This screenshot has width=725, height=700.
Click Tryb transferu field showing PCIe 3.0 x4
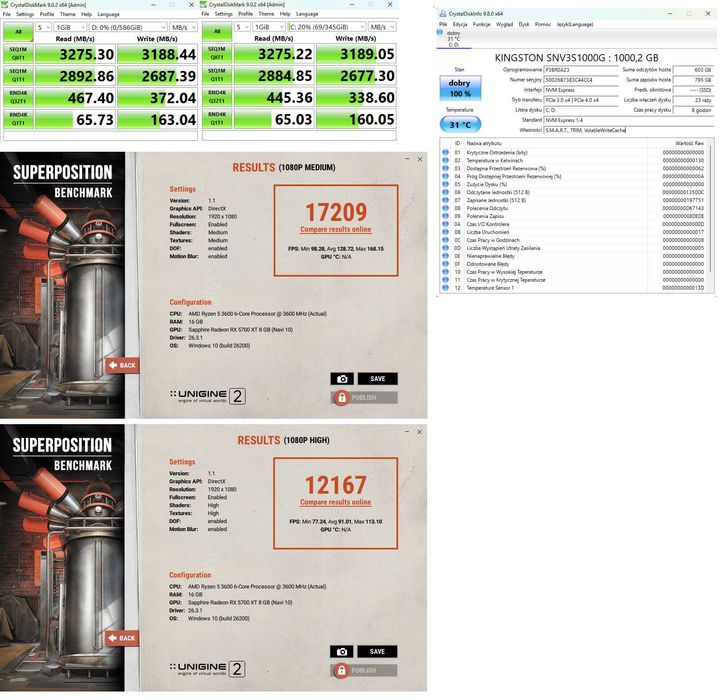tap(581, 100)
